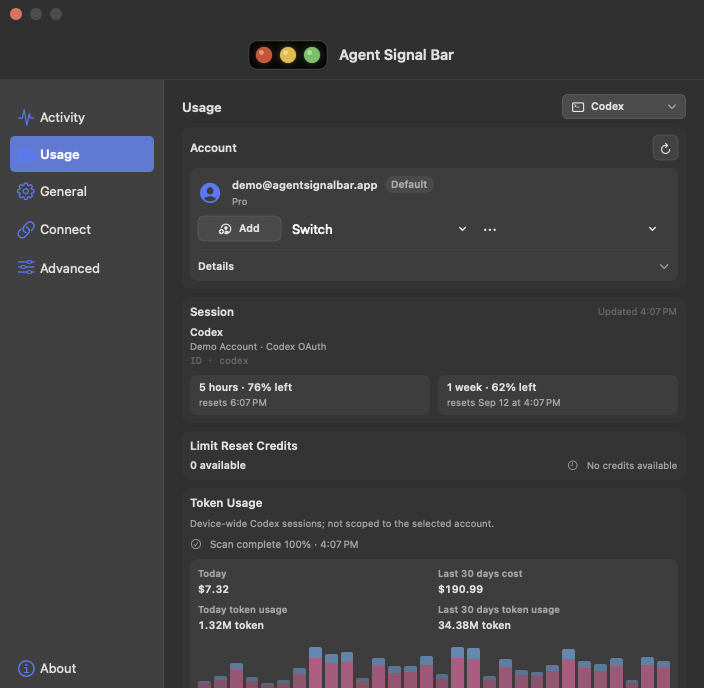Click the 34.38M token value
Image resolution: width=704 pixels, height=688 pixels.
pos(474,625)
